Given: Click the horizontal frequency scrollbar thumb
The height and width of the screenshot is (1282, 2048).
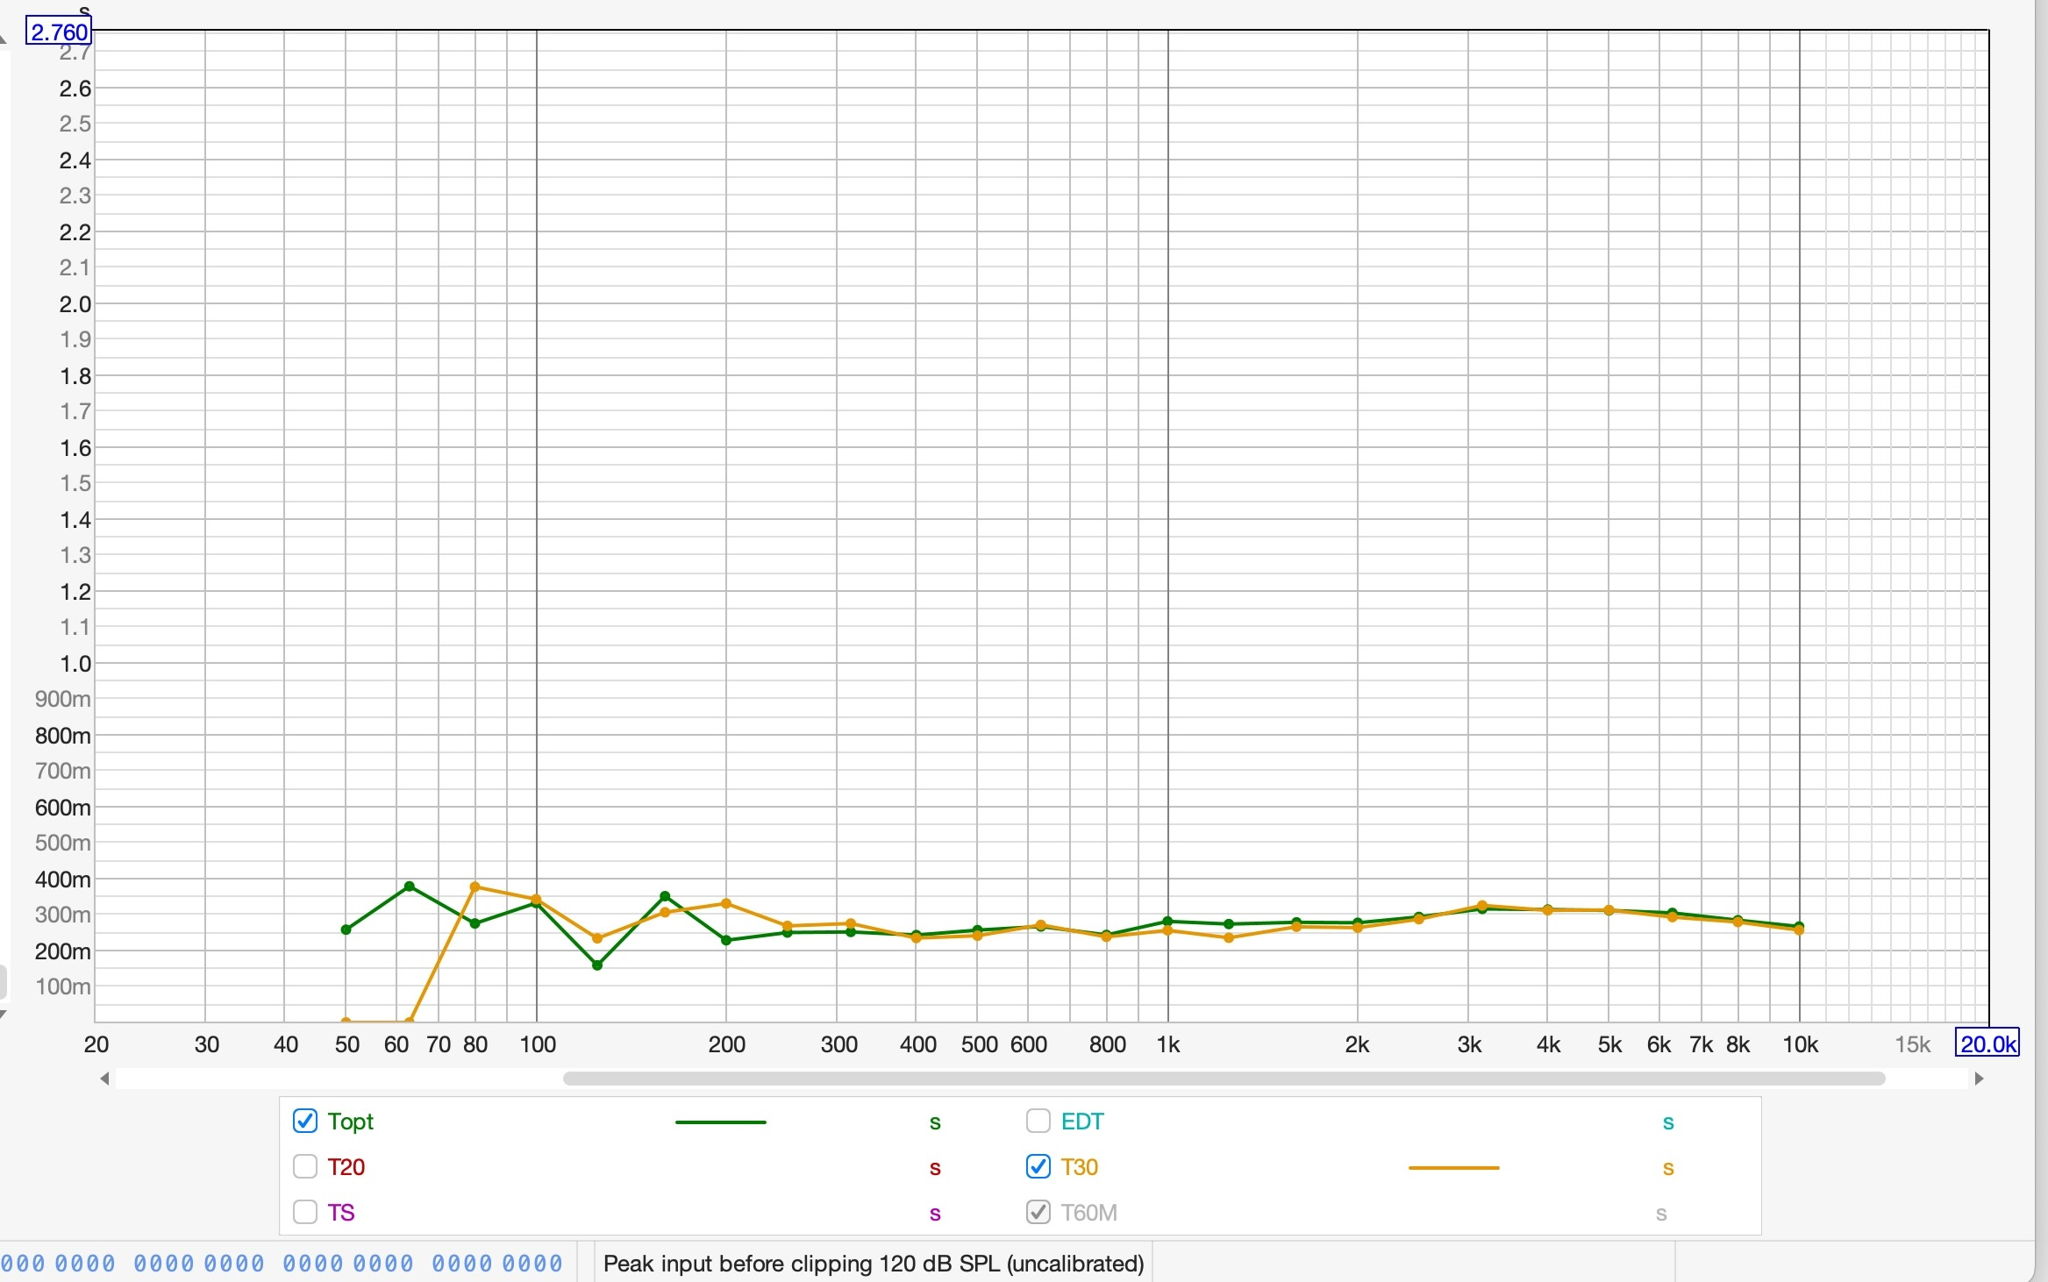Looking at the screenshot, I should [x=1224, y=1078].
